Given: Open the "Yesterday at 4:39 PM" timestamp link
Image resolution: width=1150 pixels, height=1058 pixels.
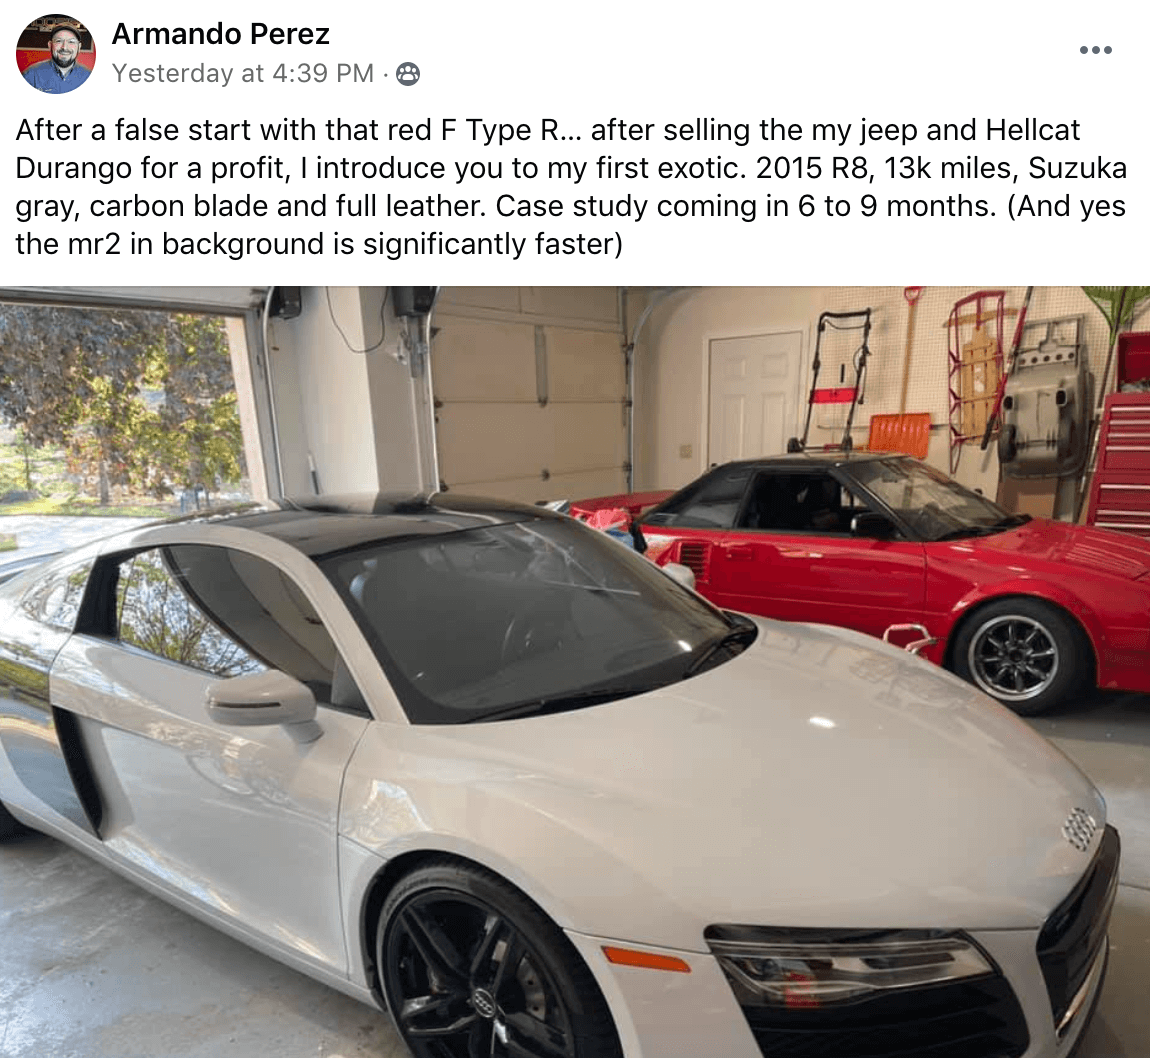Looking at the screenshot, I should coord(243,73).
